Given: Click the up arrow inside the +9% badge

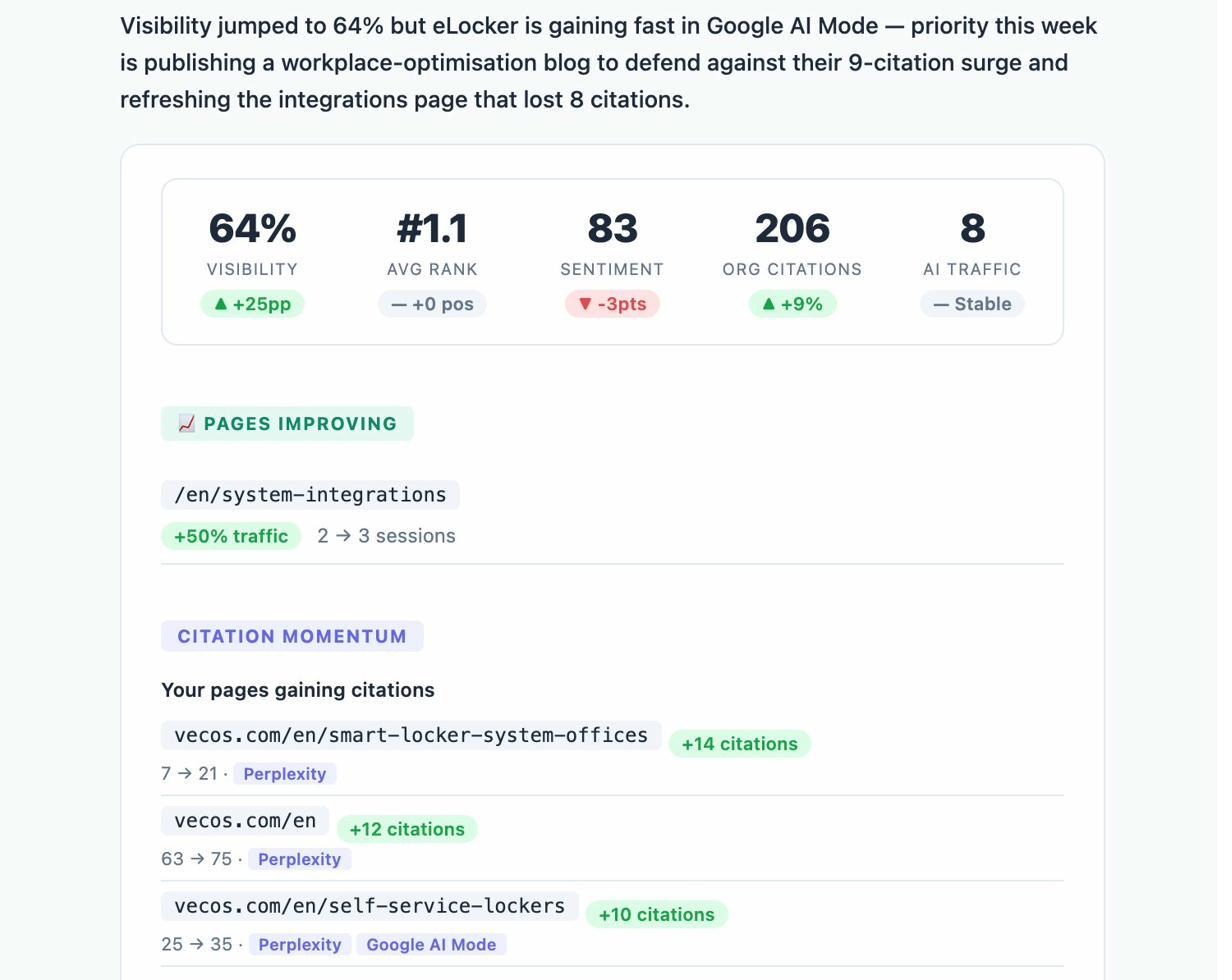Looking at the screenshot, I should click(768, 304).
